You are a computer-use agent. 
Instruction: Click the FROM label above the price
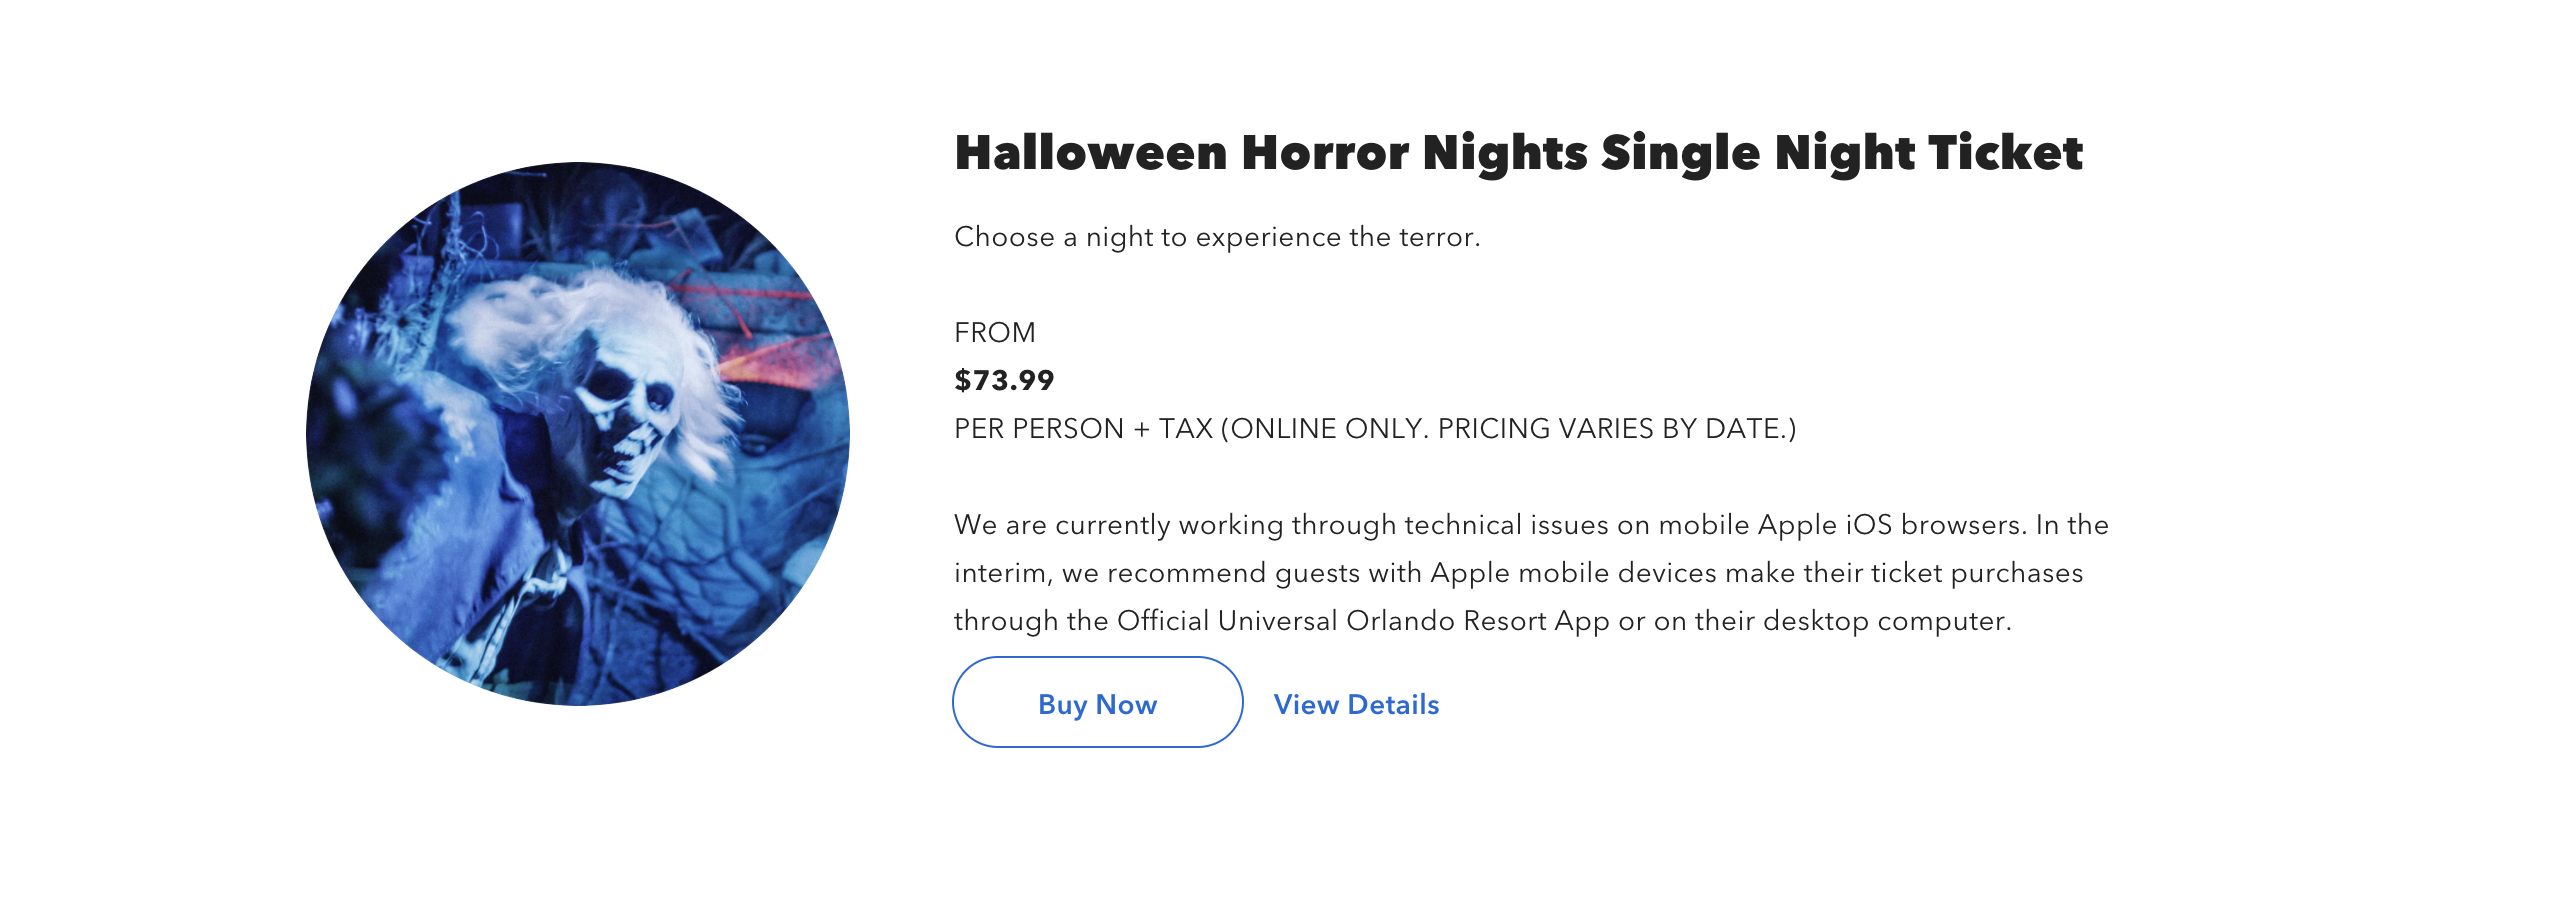[994, 333]
